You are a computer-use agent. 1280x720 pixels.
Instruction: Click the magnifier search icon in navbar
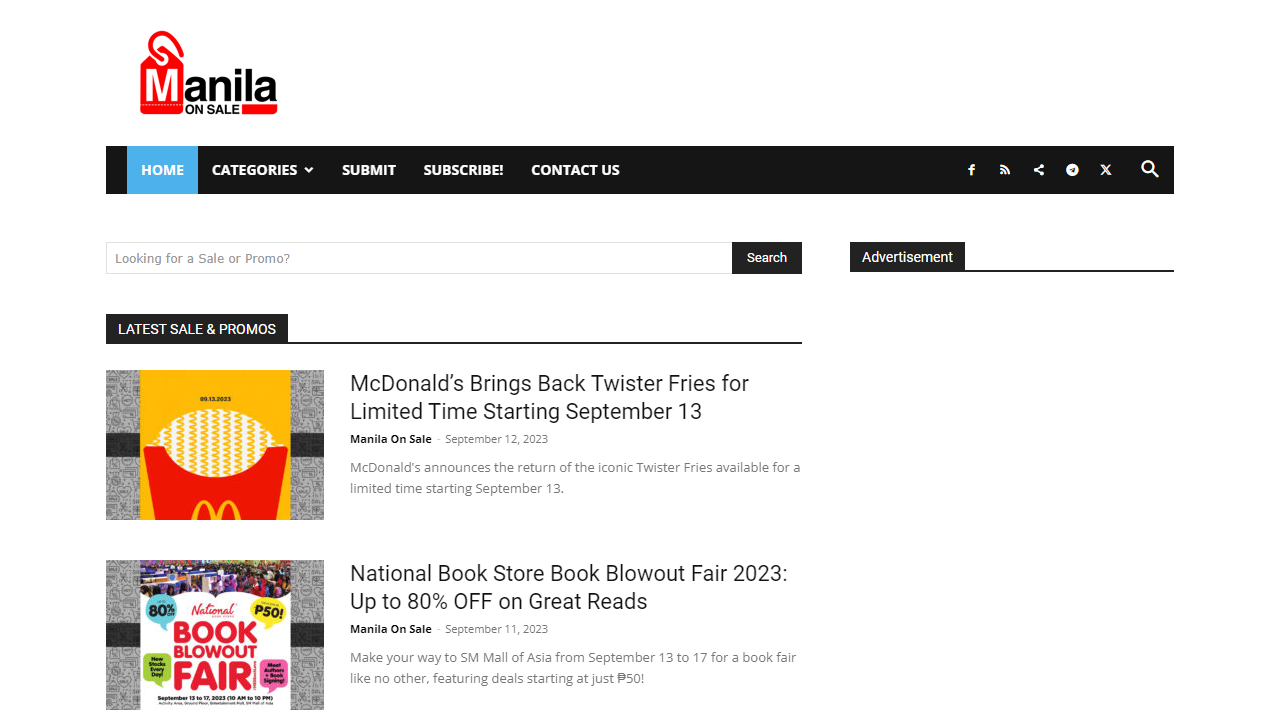(1150, 169)
